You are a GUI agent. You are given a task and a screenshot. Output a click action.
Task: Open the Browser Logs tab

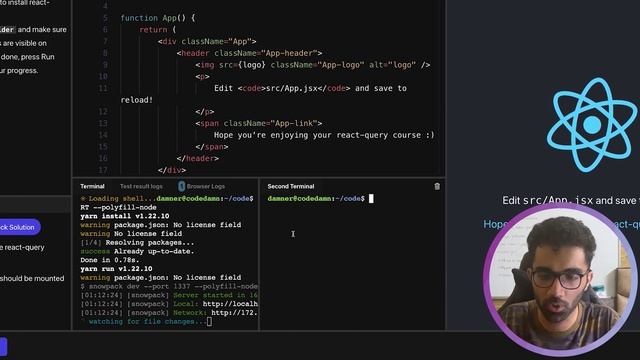point(206,187)
